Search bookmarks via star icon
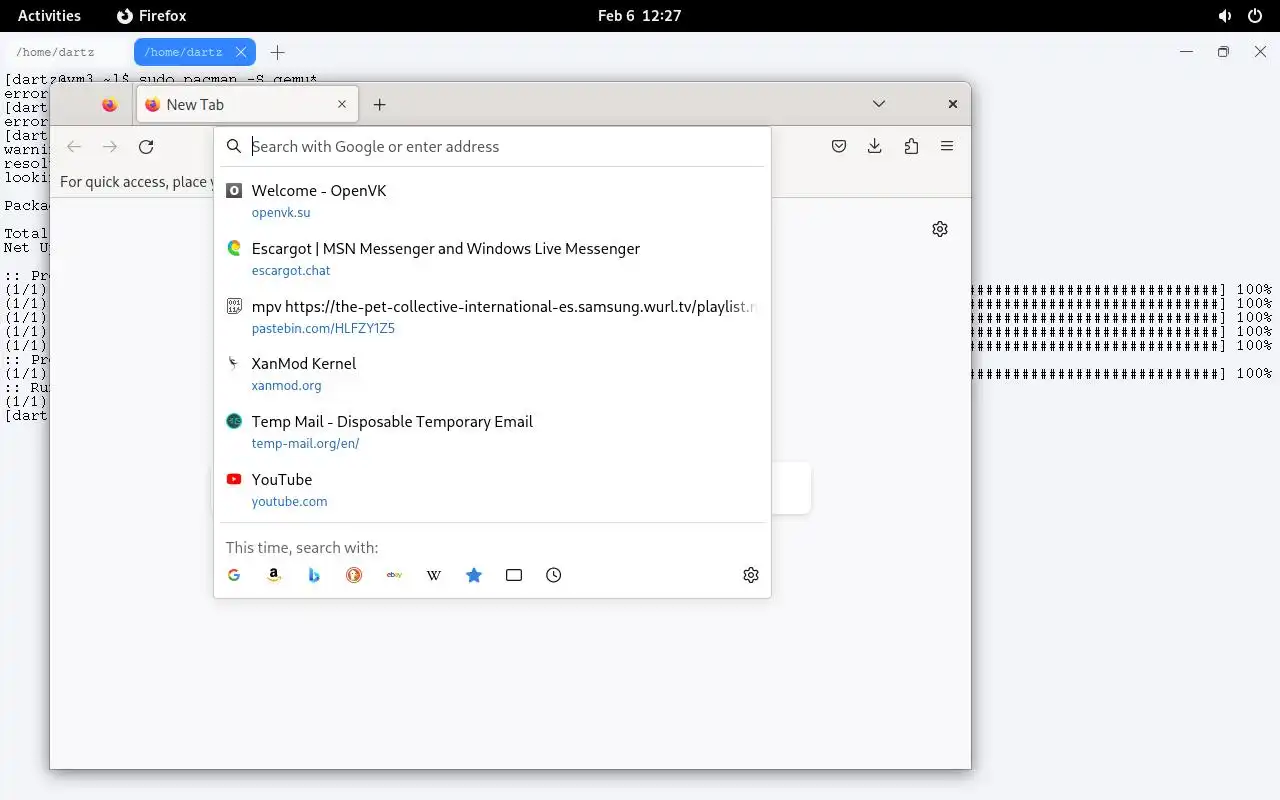The height and width of the screenshot is (800, 1280). click(474, 575)
